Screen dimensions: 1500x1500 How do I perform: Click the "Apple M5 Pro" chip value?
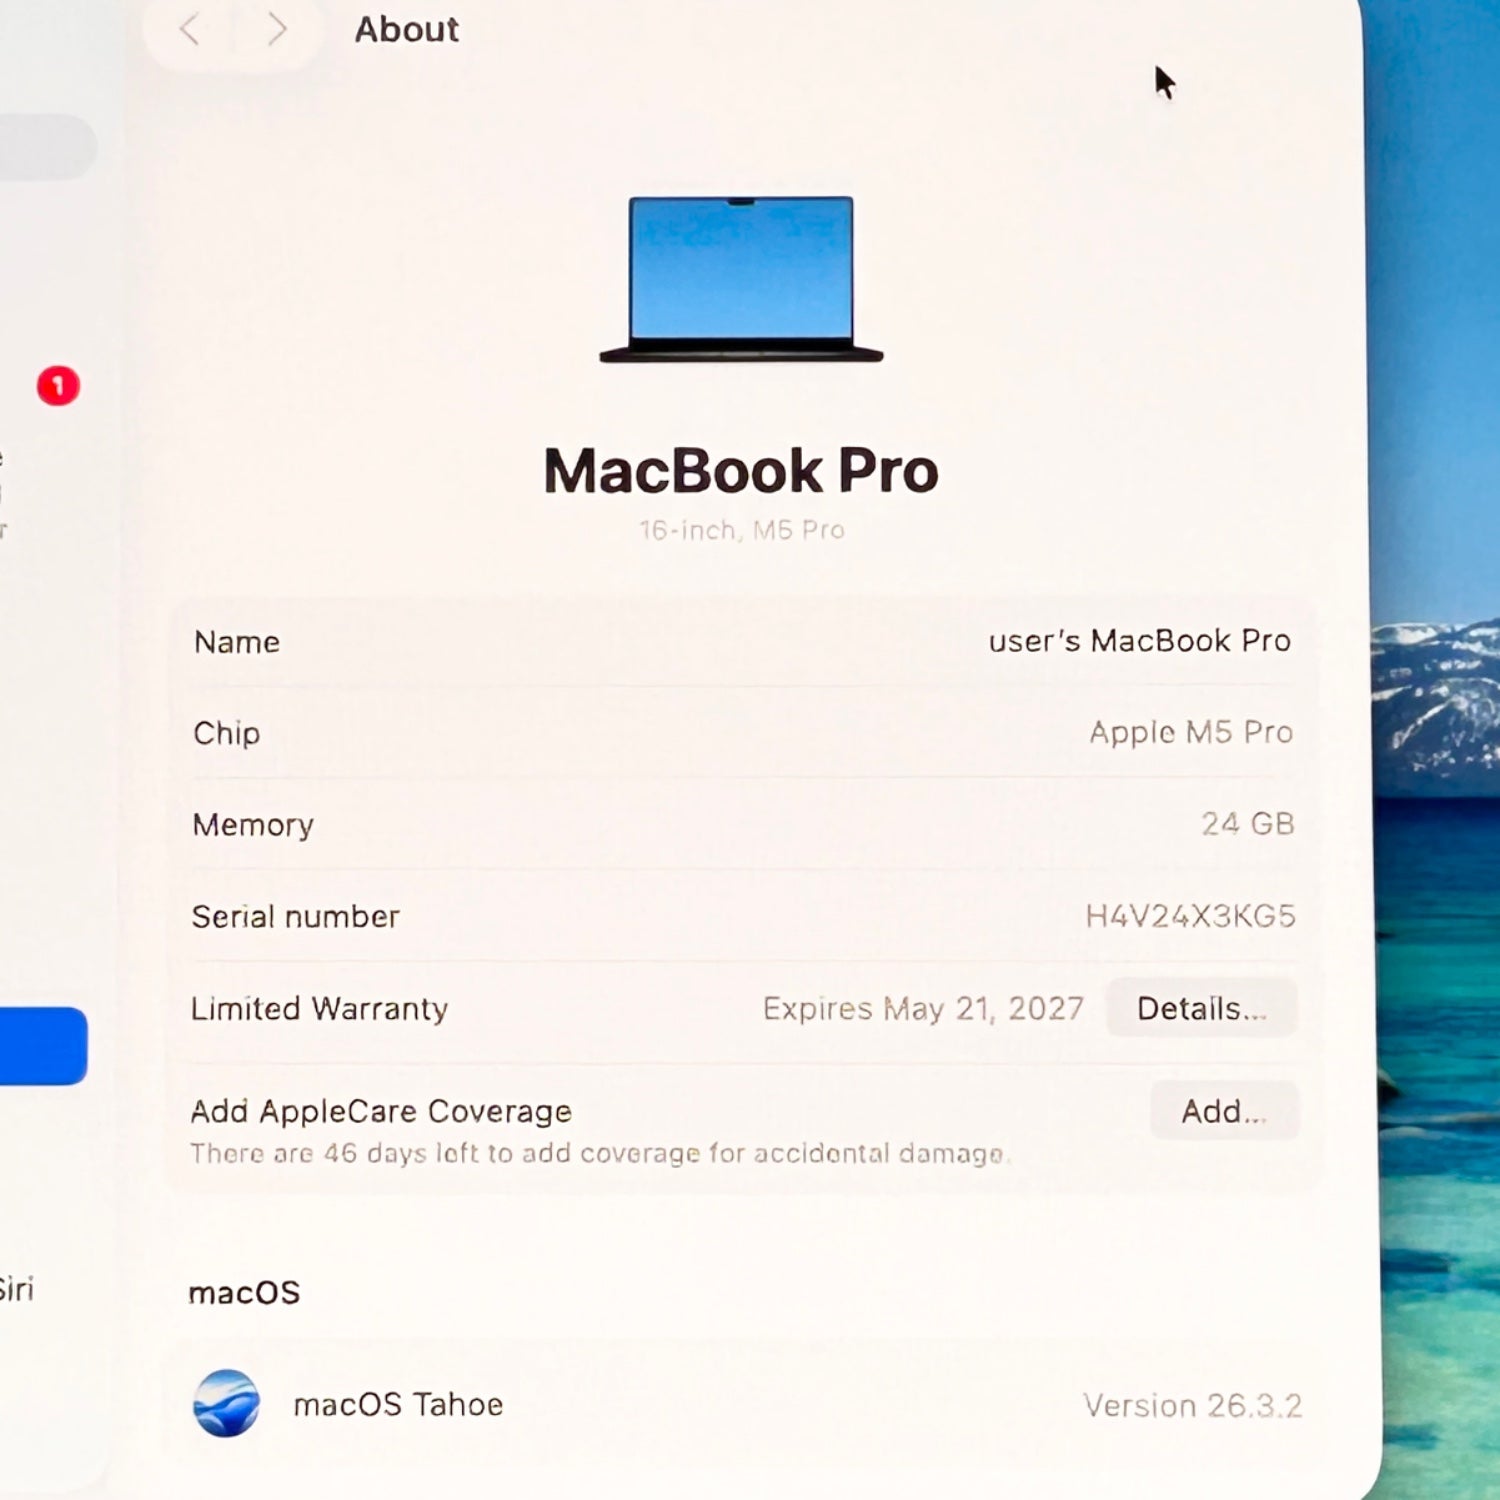(x=1191, y=732)
